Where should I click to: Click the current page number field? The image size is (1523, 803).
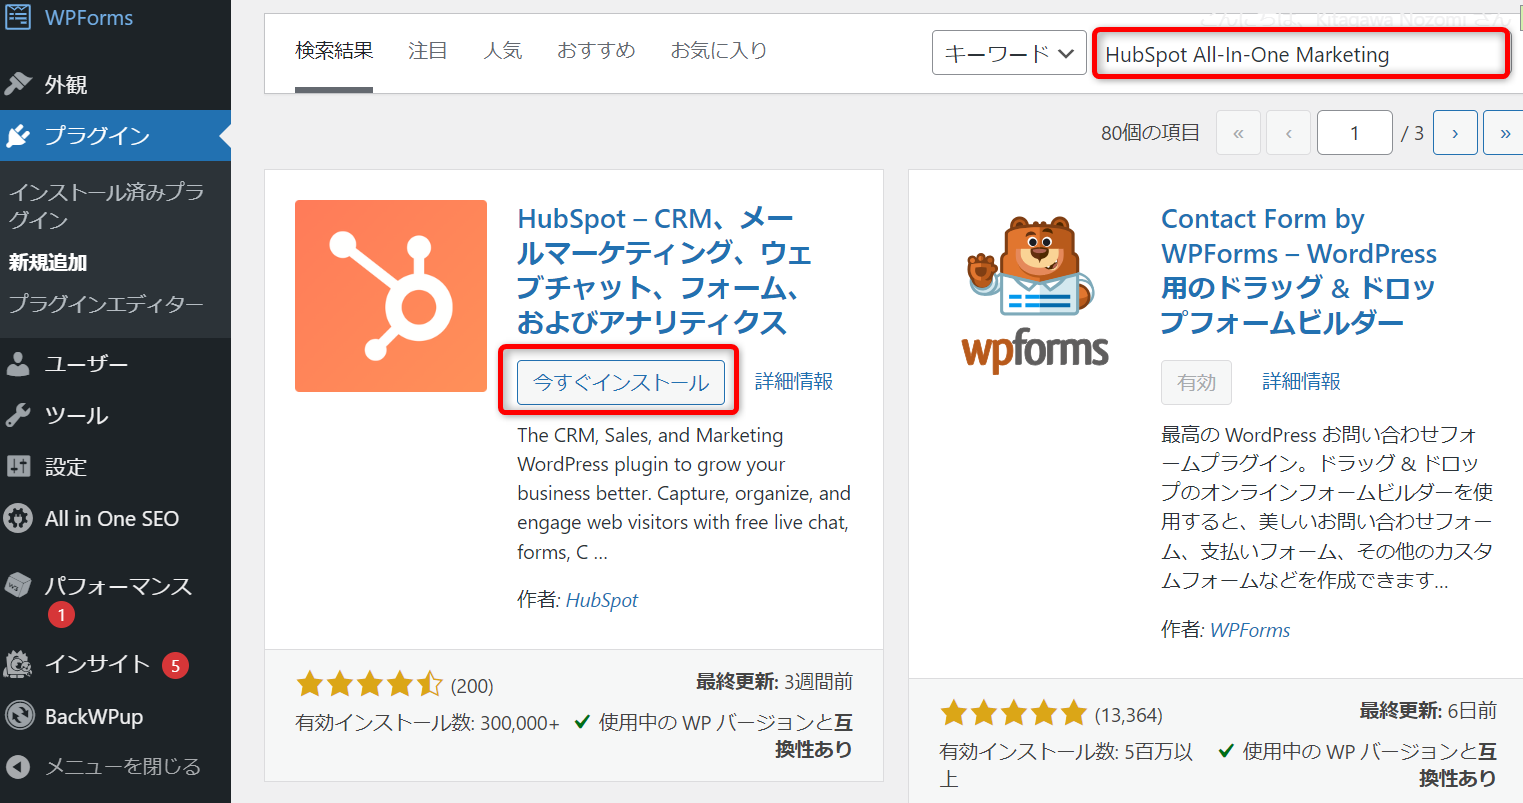tap(1355, 133)
